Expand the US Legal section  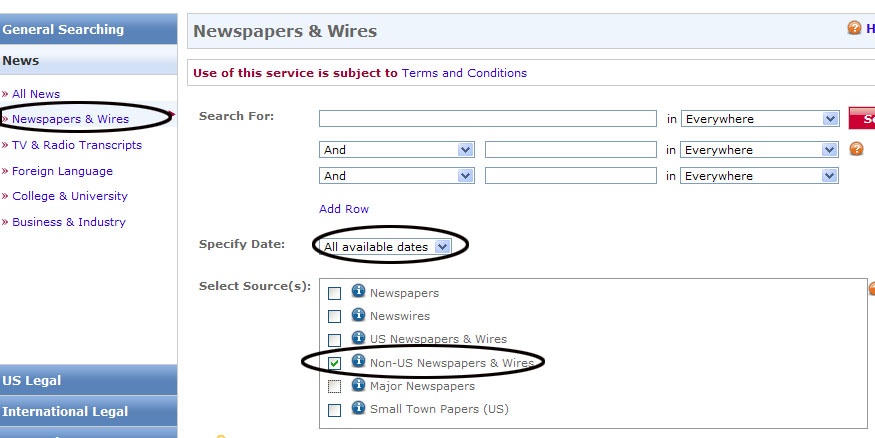(x=88, y=380)
